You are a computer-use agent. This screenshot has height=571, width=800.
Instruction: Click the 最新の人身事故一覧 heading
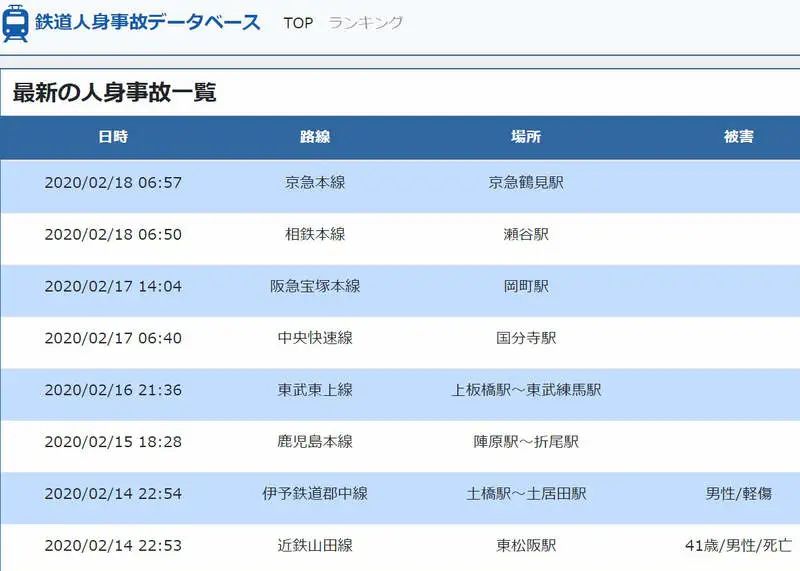coord(115,92)
